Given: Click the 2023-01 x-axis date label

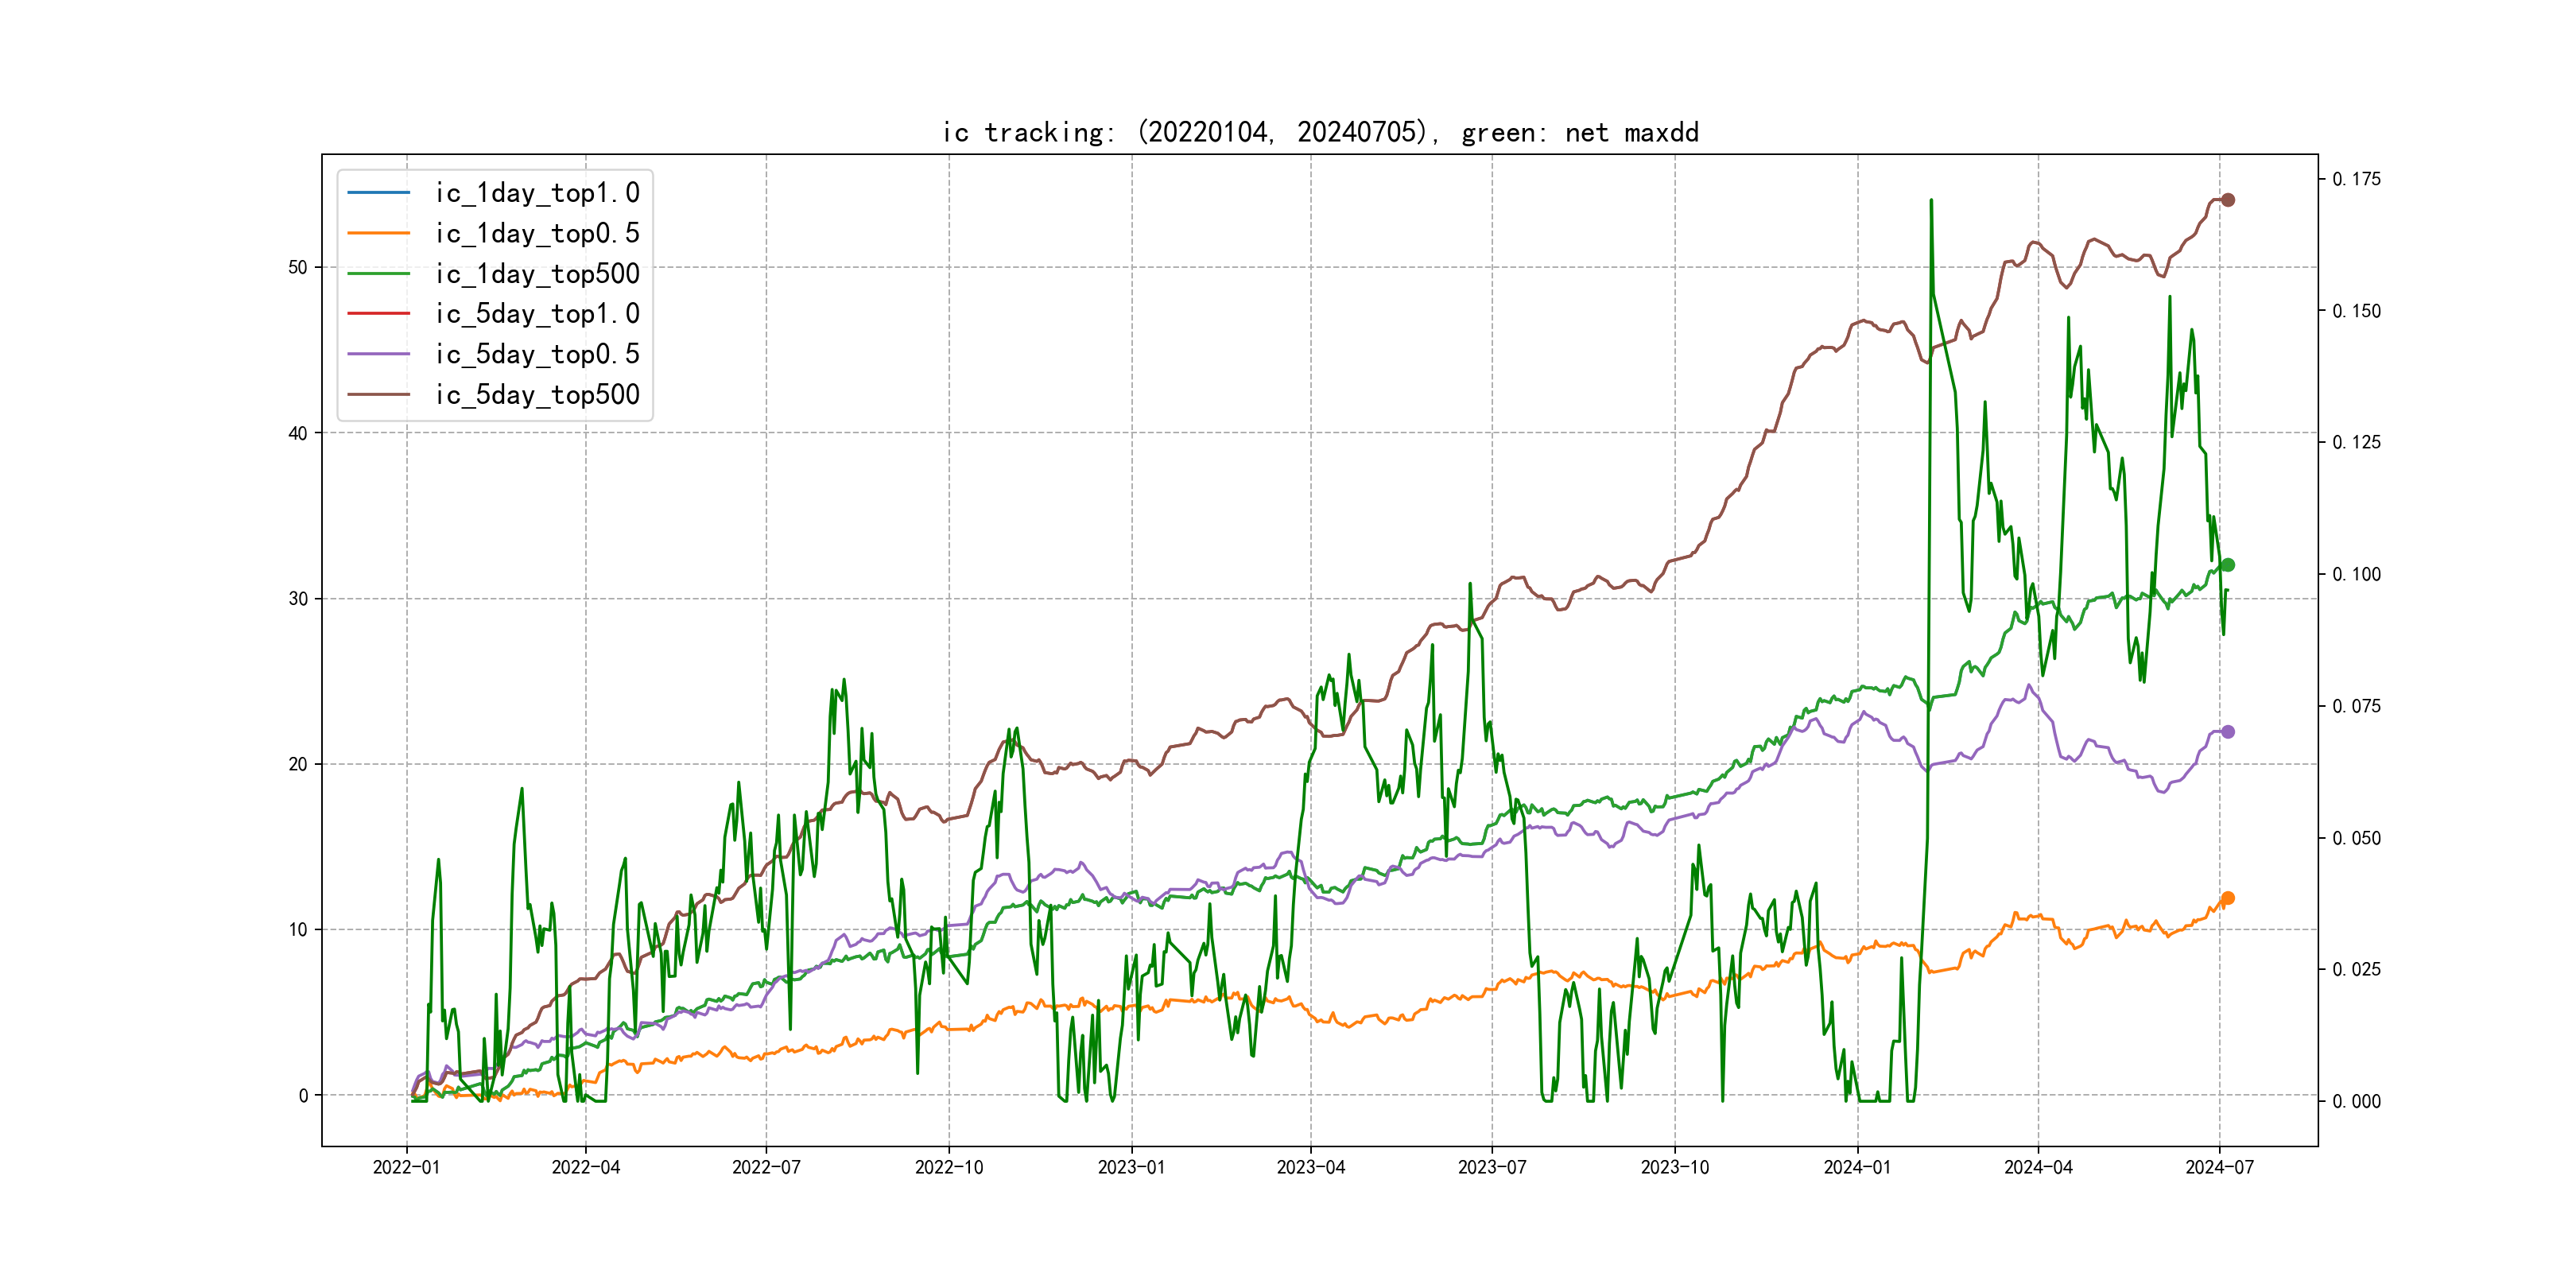Looking at the screenshot, I should point(1131,1167).
